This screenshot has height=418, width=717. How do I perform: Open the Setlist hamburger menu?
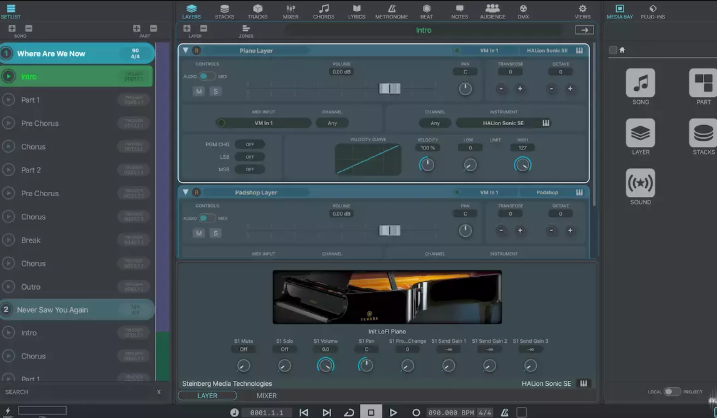click(x=11, y=8)
